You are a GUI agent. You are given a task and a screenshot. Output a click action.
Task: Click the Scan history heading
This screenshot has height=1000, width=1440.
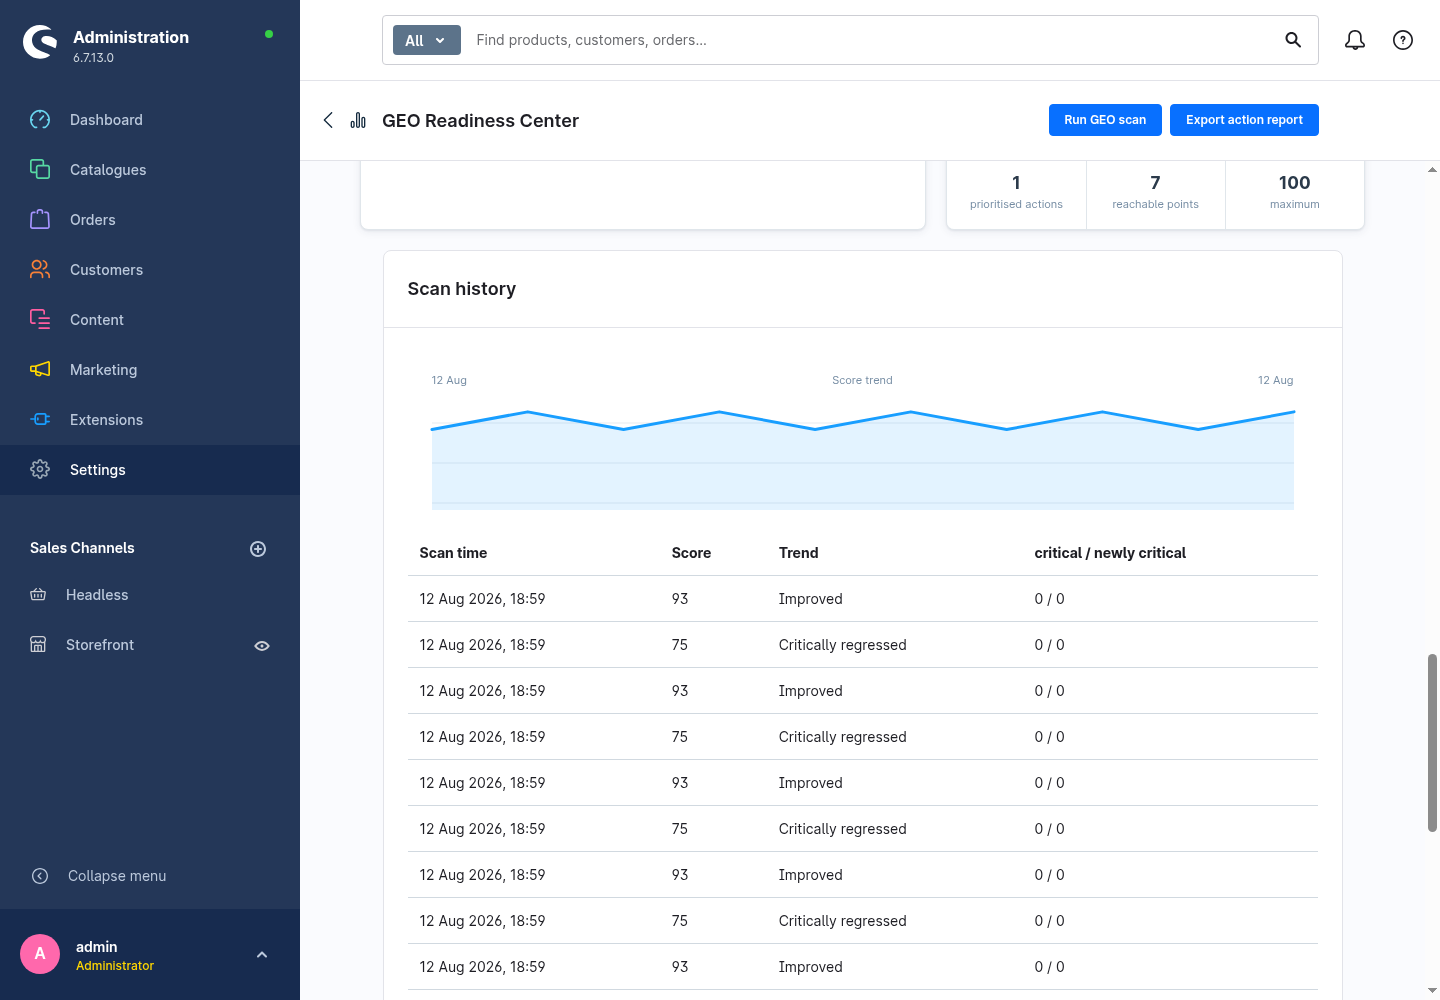462,289
